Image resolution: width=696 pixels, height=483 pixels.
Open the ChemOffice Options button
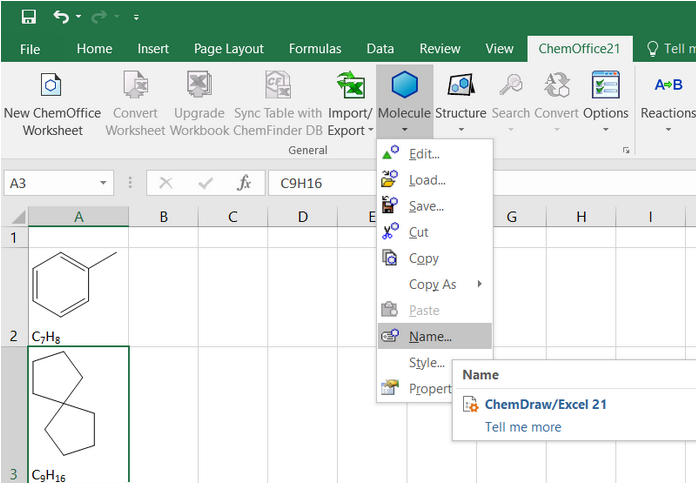tap(605, 102)
